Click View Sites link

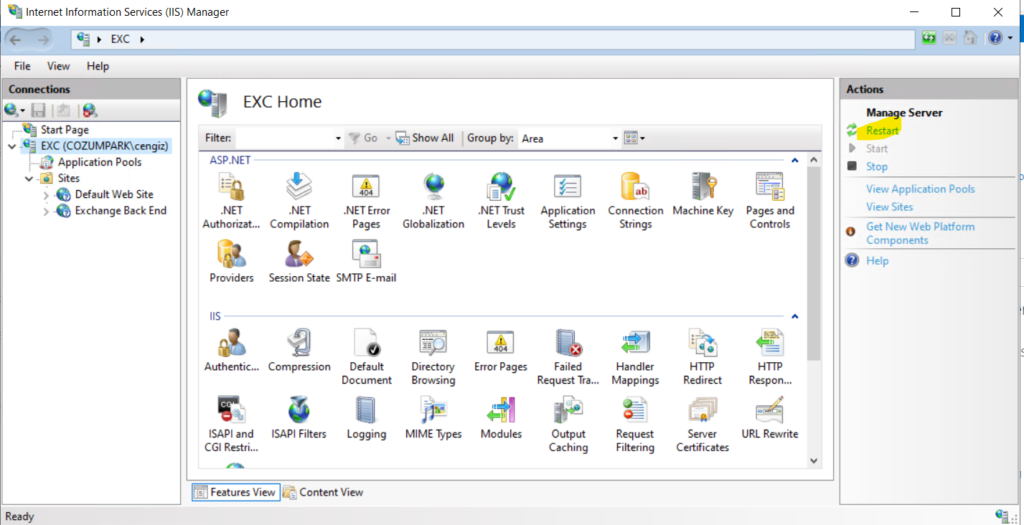pos(889,207)
